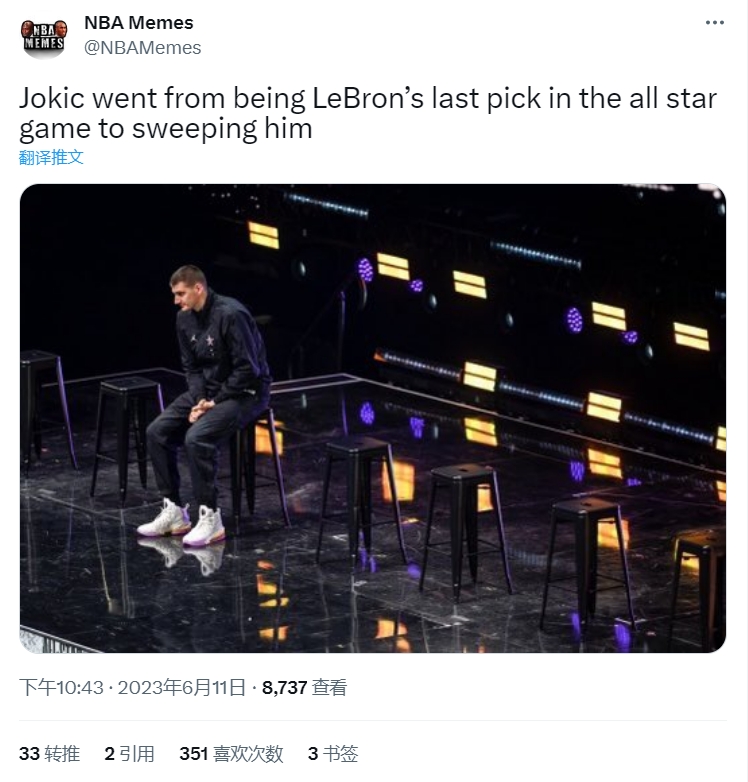This screenshot has width=748, height=782.
Task: Open the 2 引用 quotes list
Action: tap(129, 753)
